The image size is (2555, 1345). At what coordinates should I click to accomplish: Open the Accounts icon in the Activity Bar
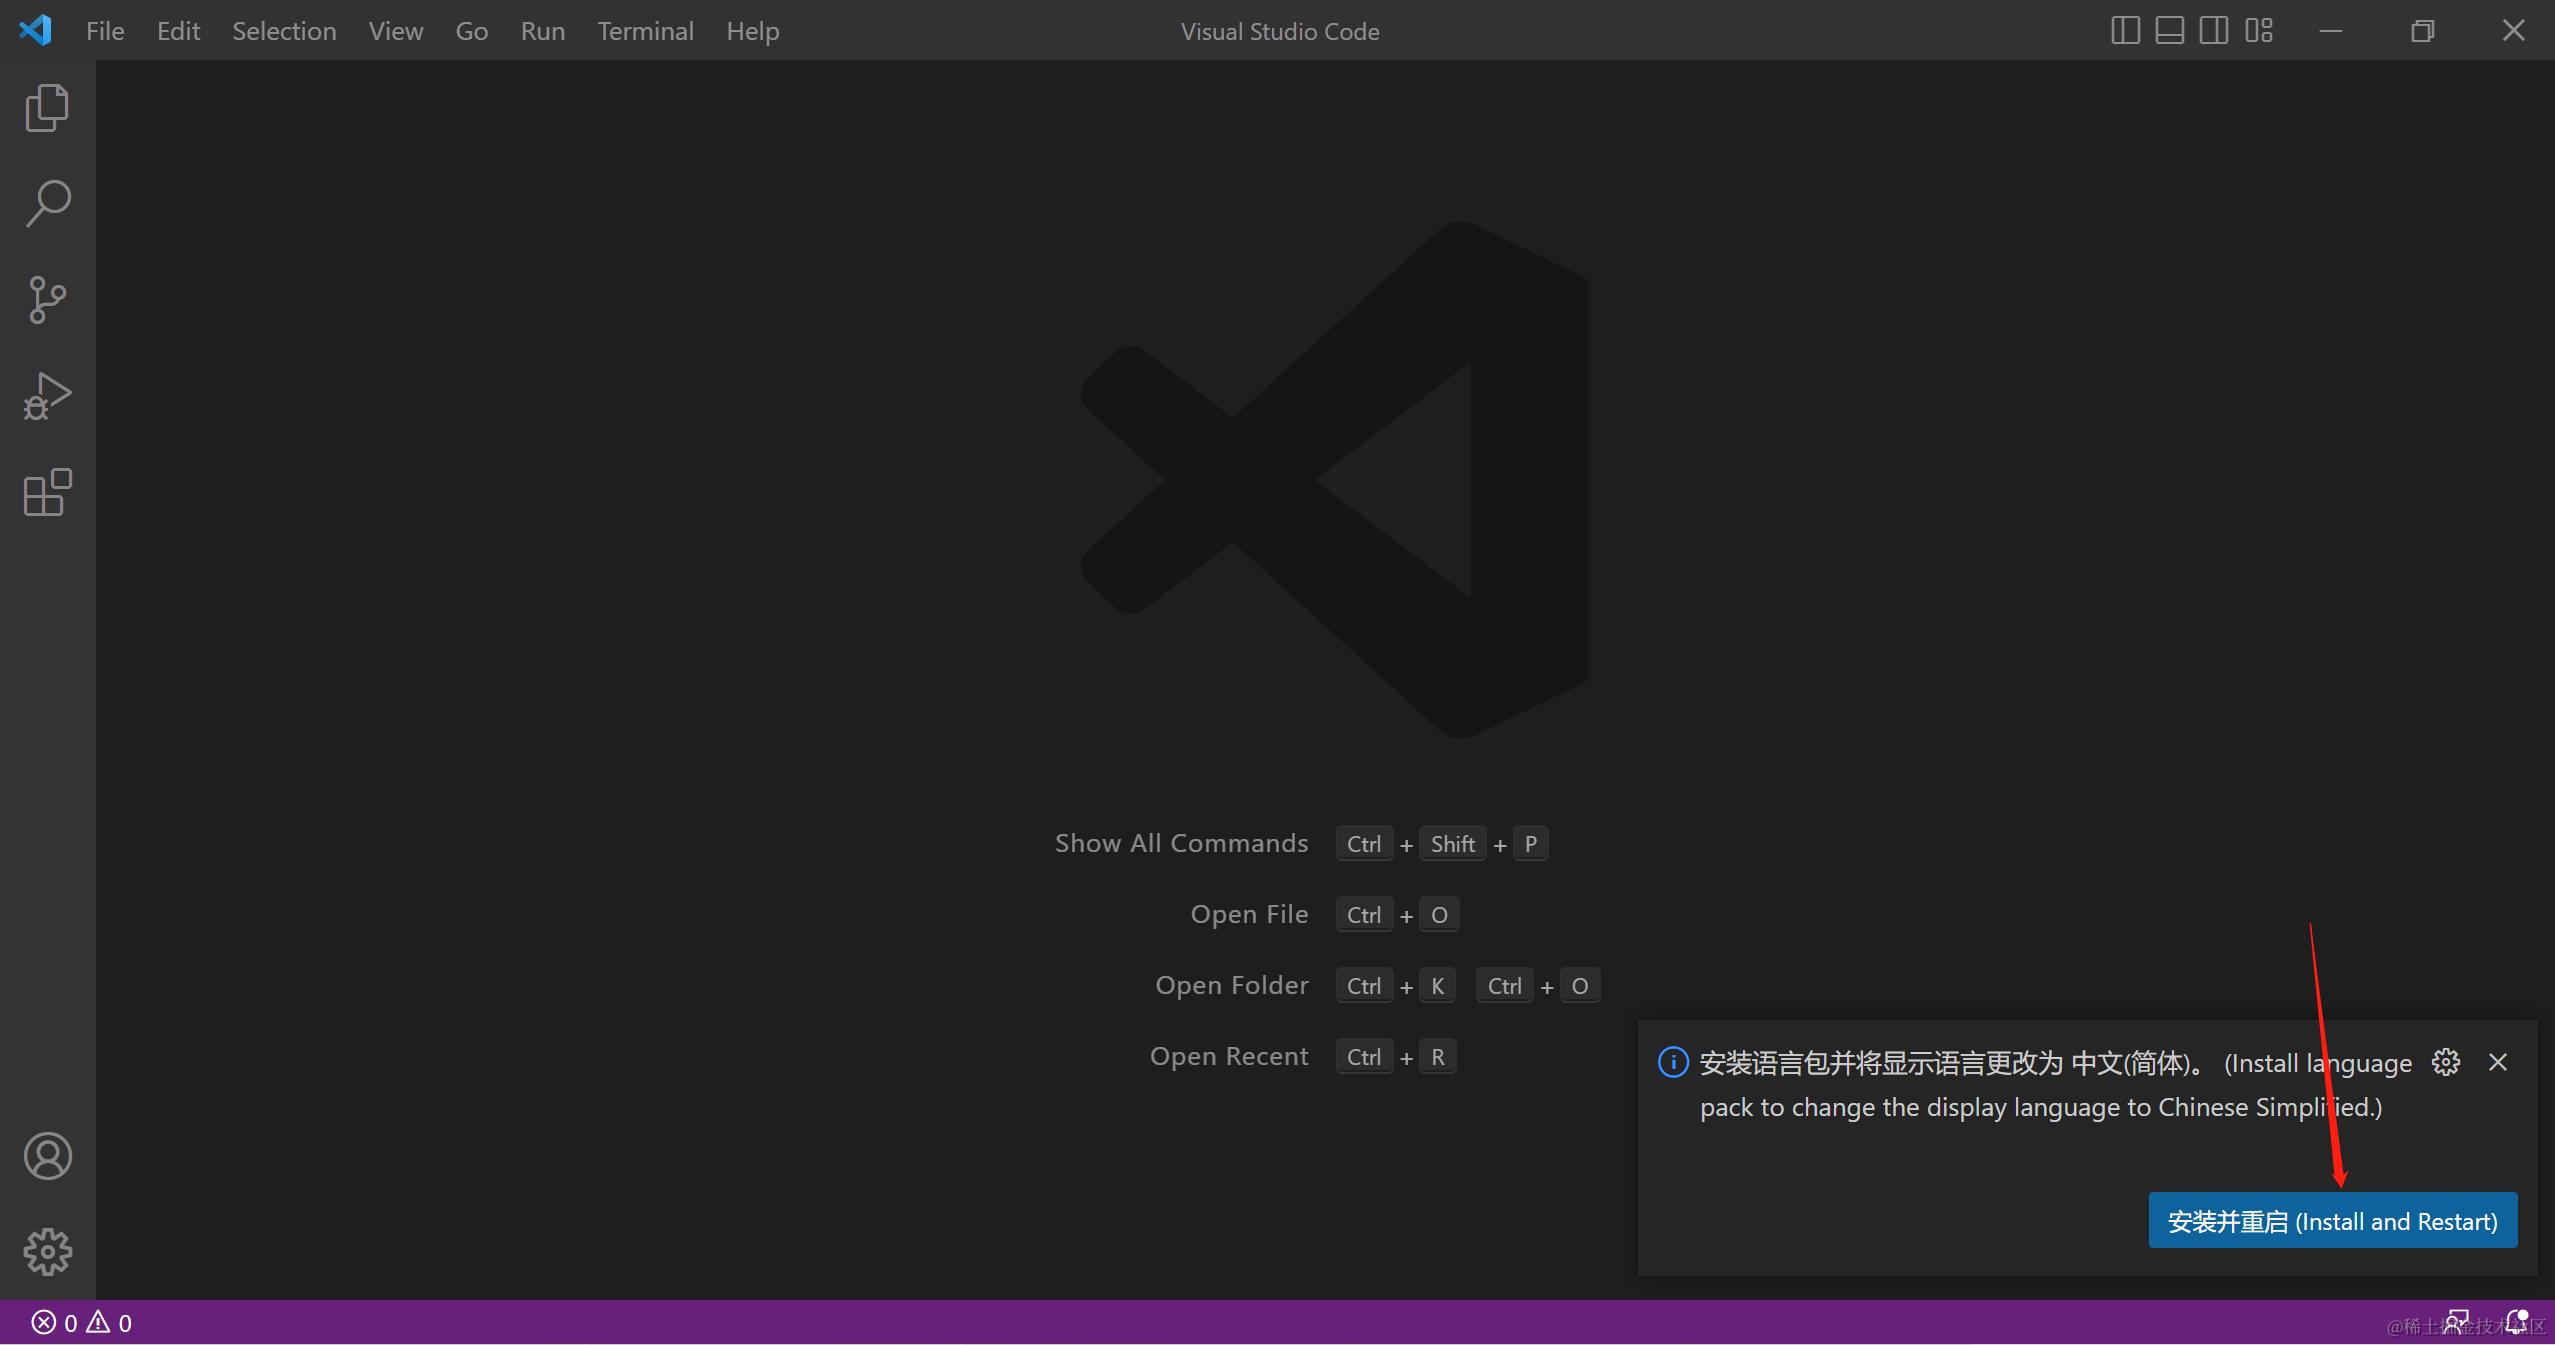tap(46, 1156)
